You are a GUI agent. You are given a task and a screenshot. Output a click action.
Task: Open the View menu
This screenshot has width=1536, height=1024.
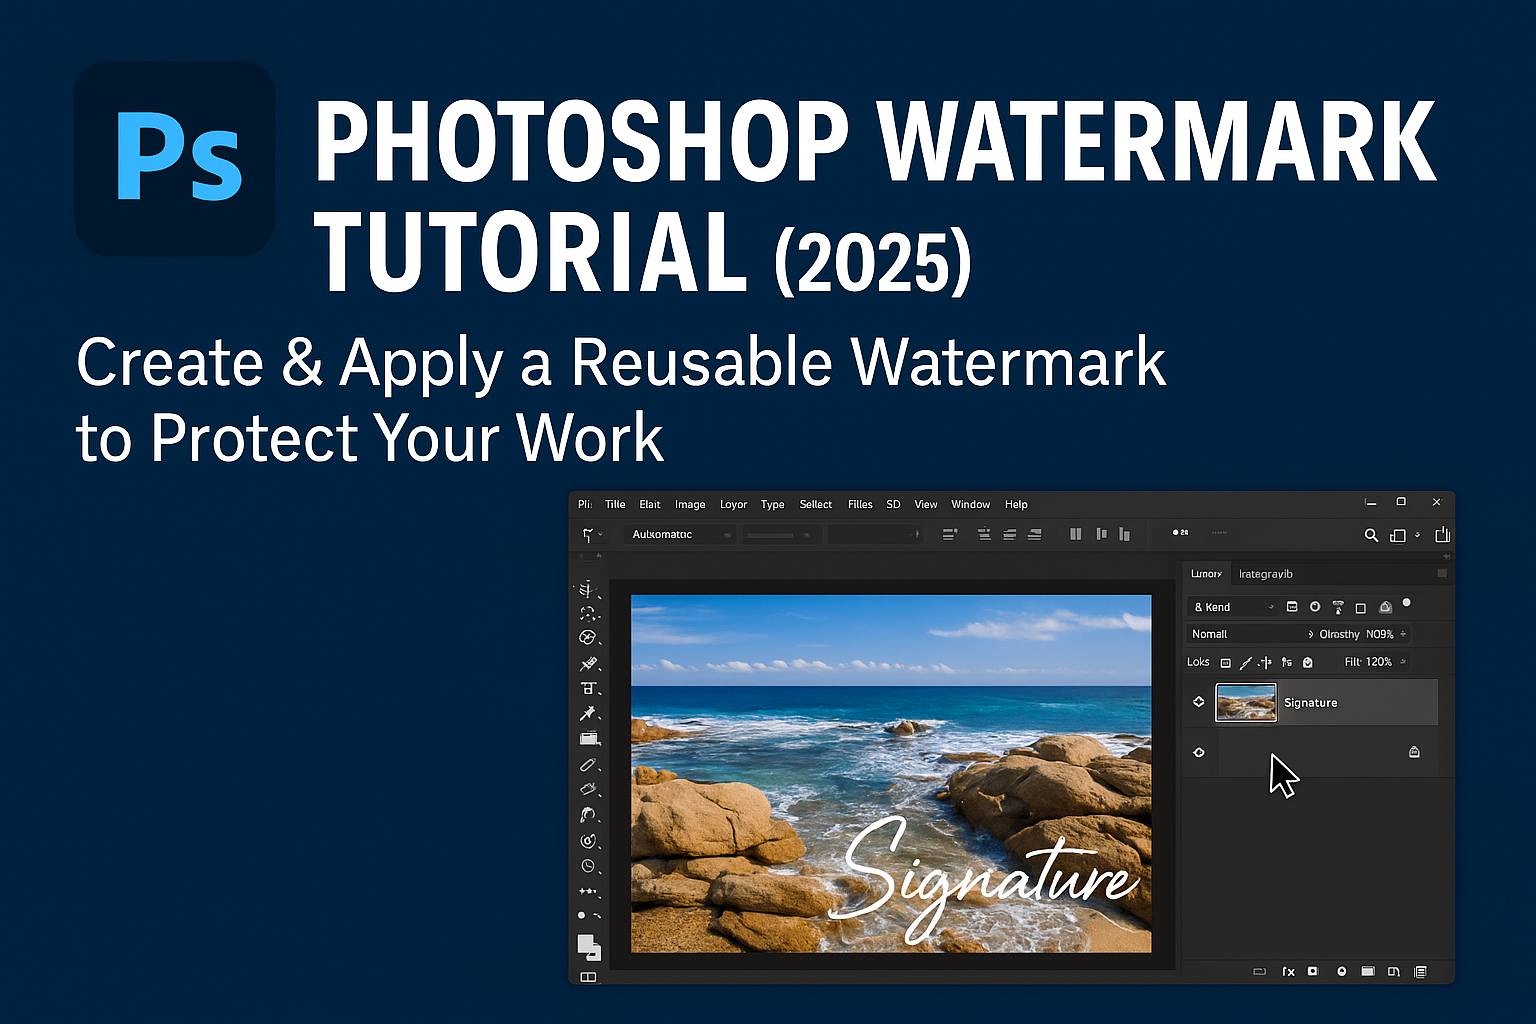click(926, 504)
